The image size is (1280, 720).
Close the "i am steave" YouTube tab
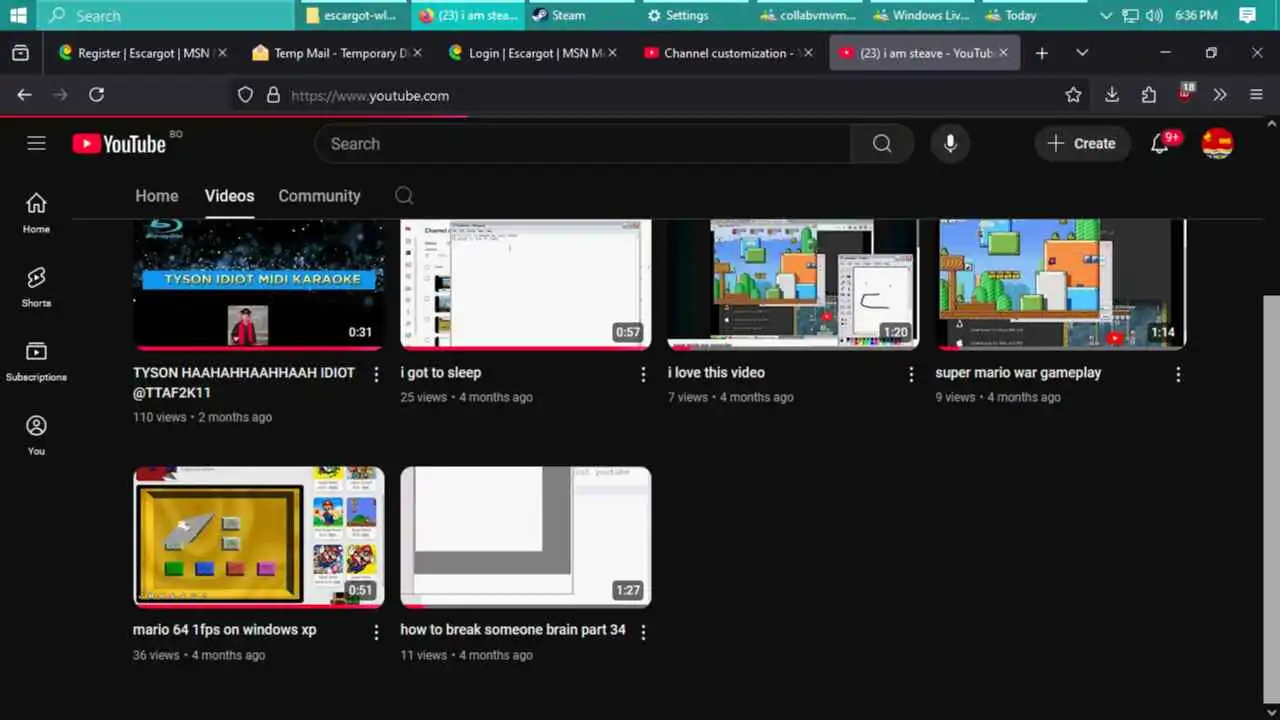tap(1003, 53)
